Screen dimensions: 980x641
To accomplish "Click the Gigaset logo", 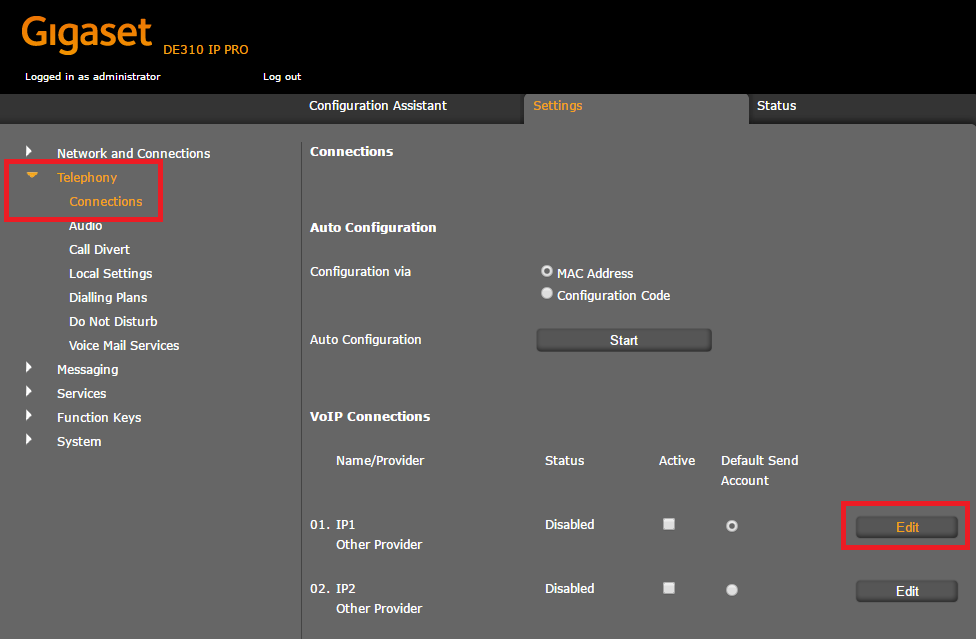I will pyautogui.click(x=86, y=33).
